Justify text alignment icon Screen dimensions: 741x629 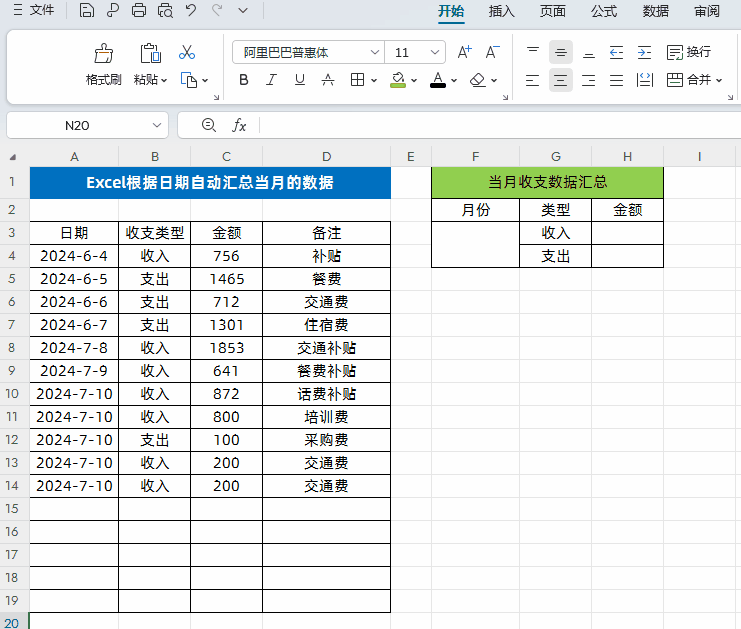coord(616,80)
